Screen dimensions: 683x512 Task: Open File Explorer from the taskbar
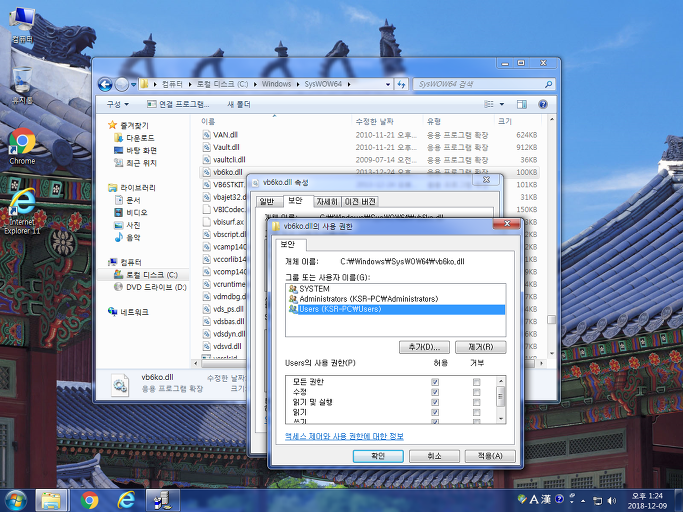[x=51, y=500]
